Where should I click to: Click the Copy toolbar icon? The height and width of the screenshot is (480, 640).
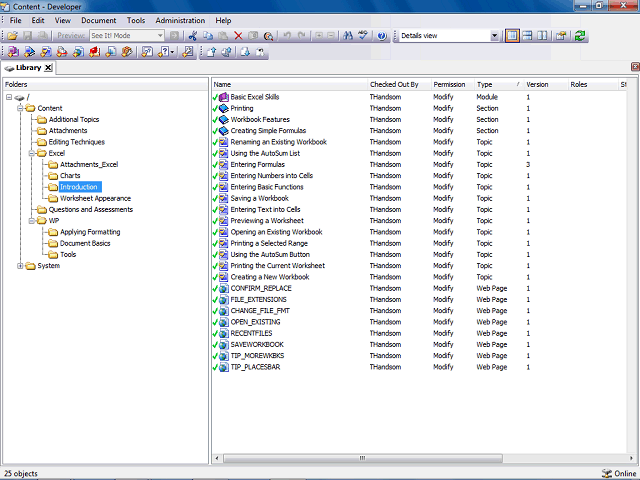point(208,36)
